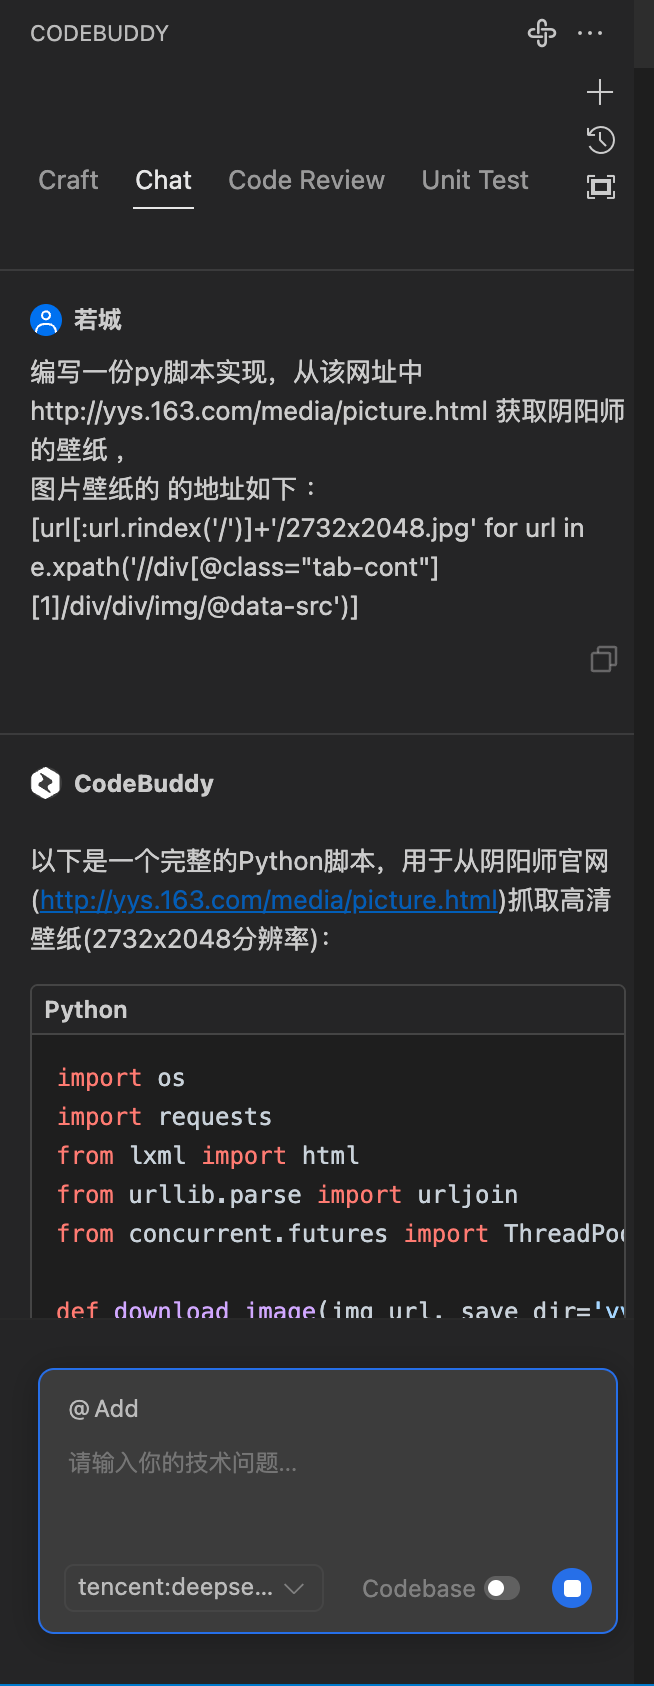Open the Craft tab
The height and width of the screenshot is (1686, 654).
(x=68, y=180)
